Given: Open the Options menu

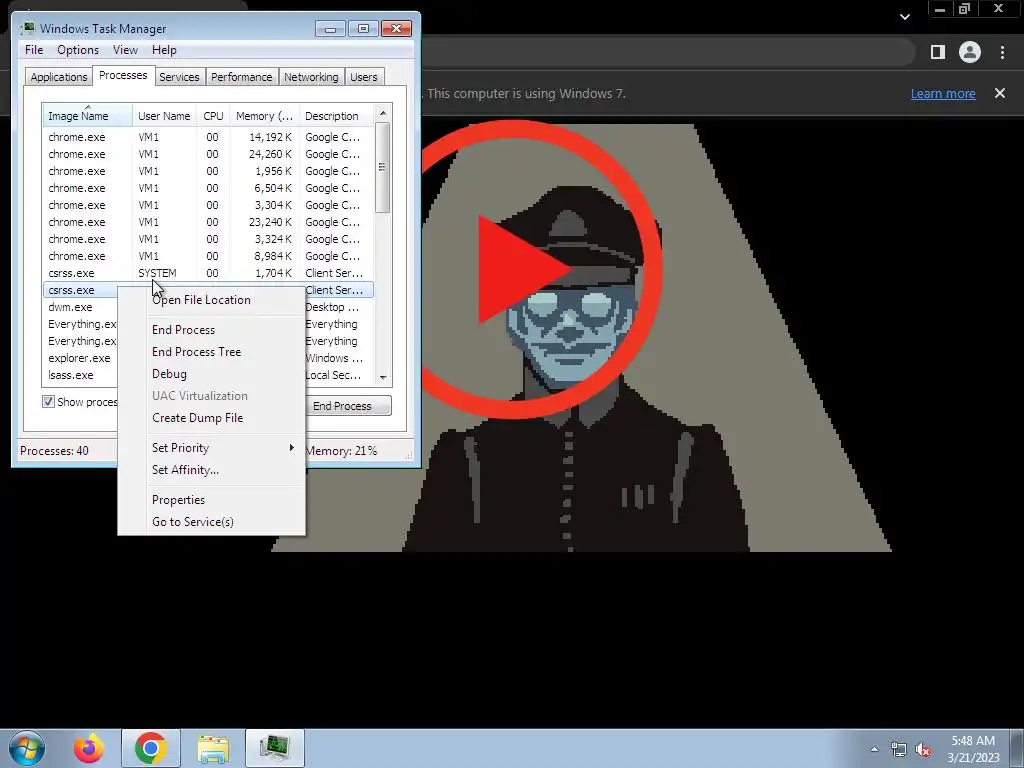Looking at the screenshot, I should pyautogui.click(x=78, y=50).
